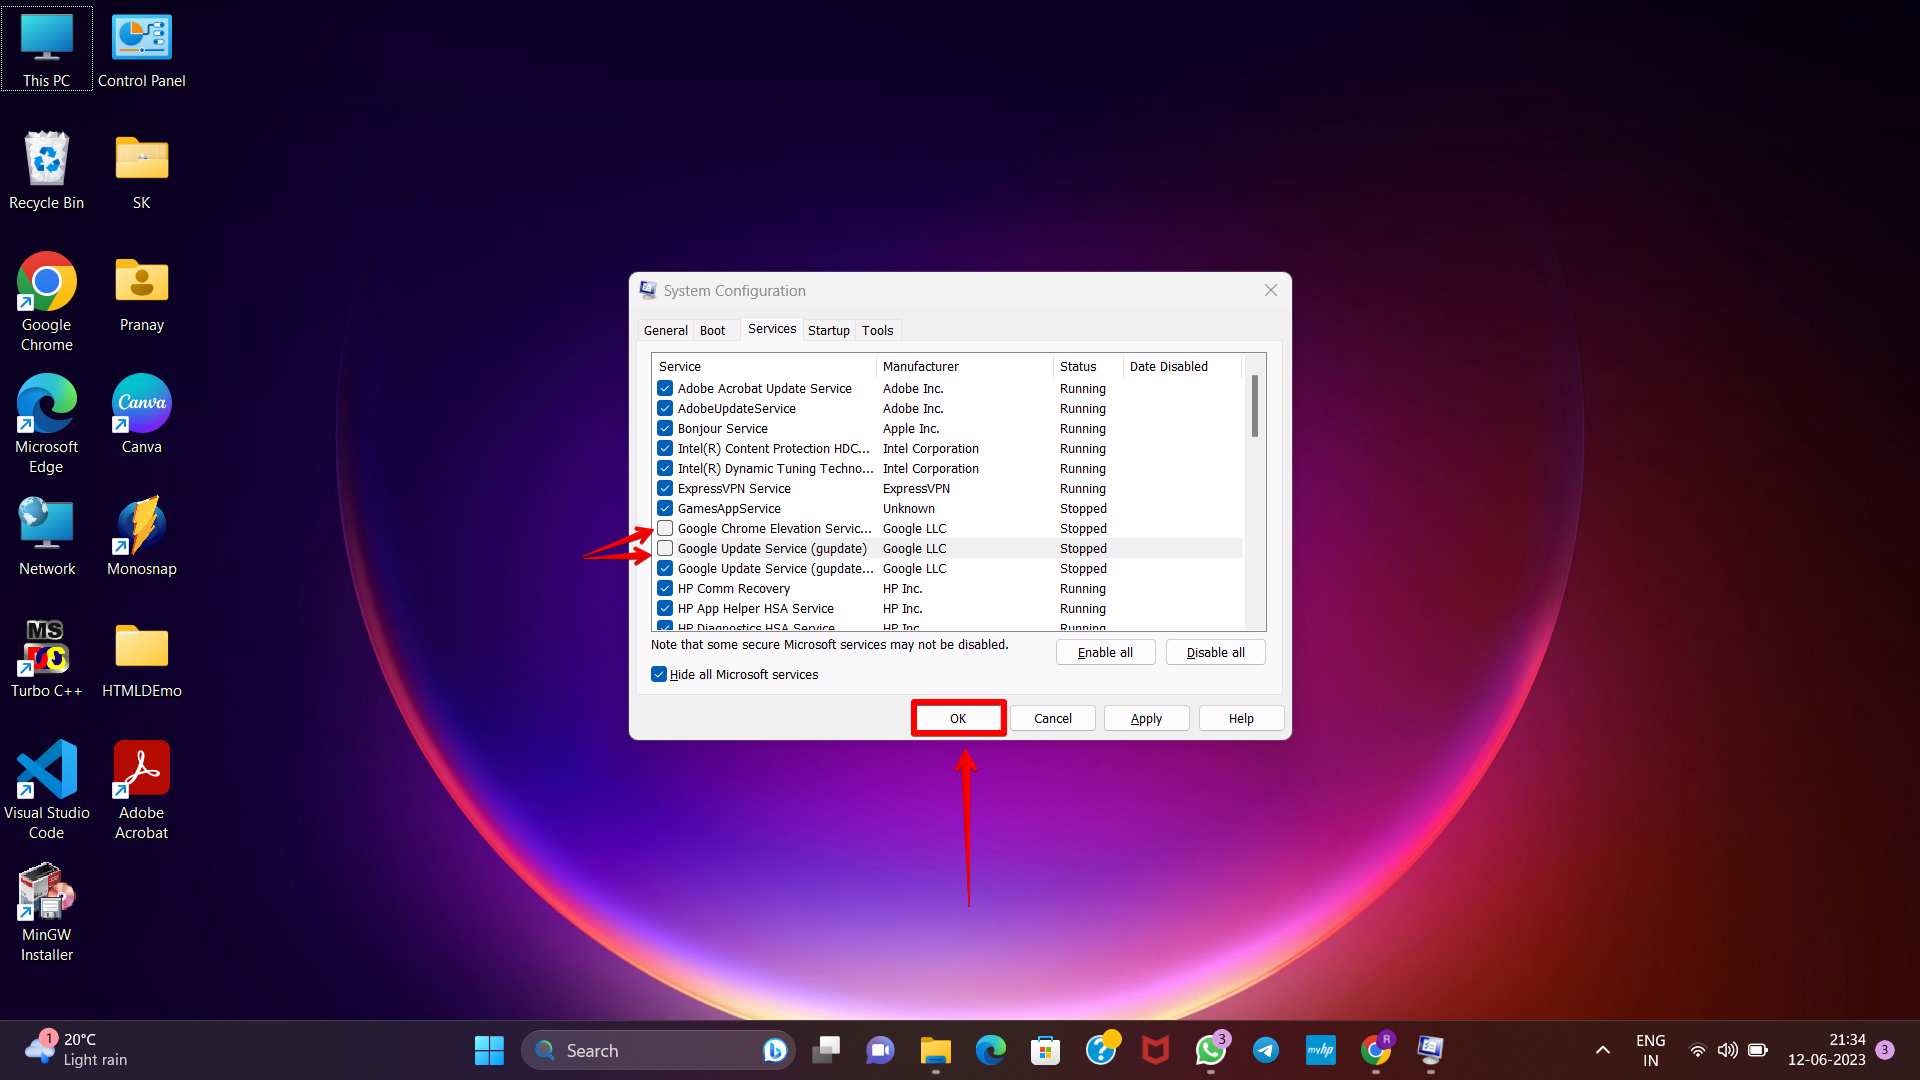The height and width of the screenshot is (1080, 1920).
Task: Launch Google Chrome from desktop
Action: point(47,302)
